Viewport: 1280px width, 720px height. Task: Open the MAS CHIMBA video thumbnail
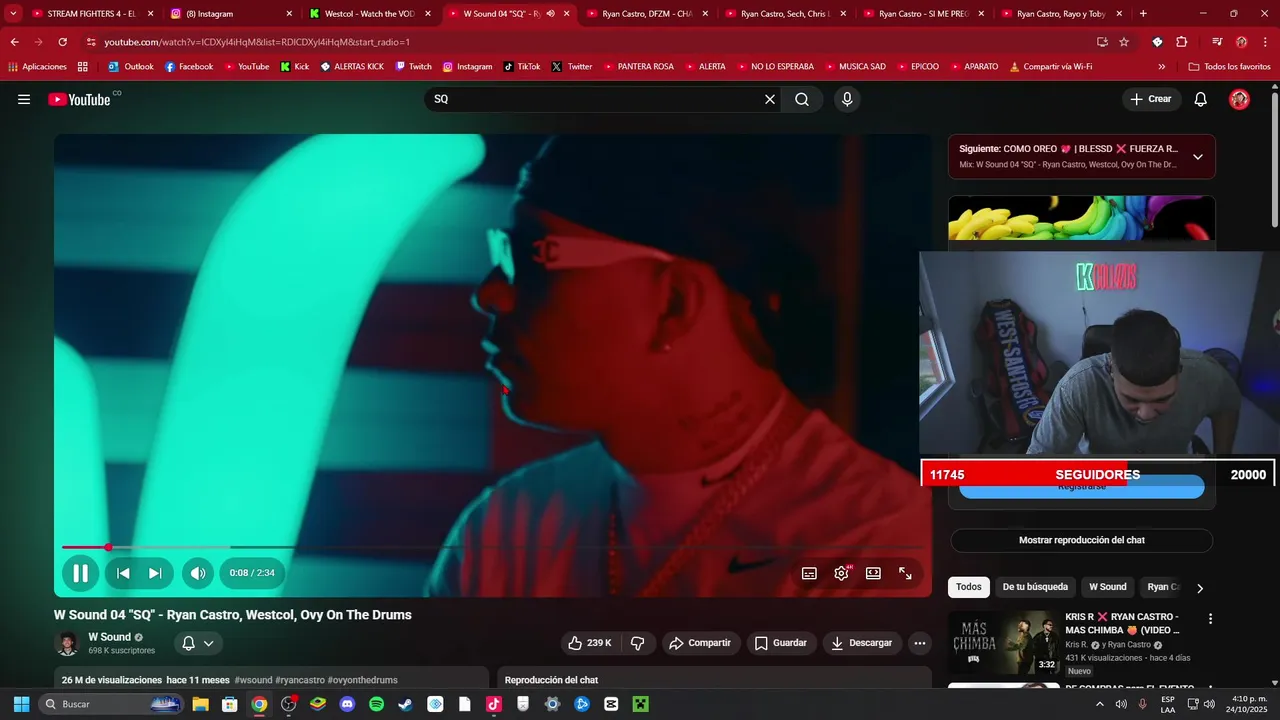(1003, 643)
